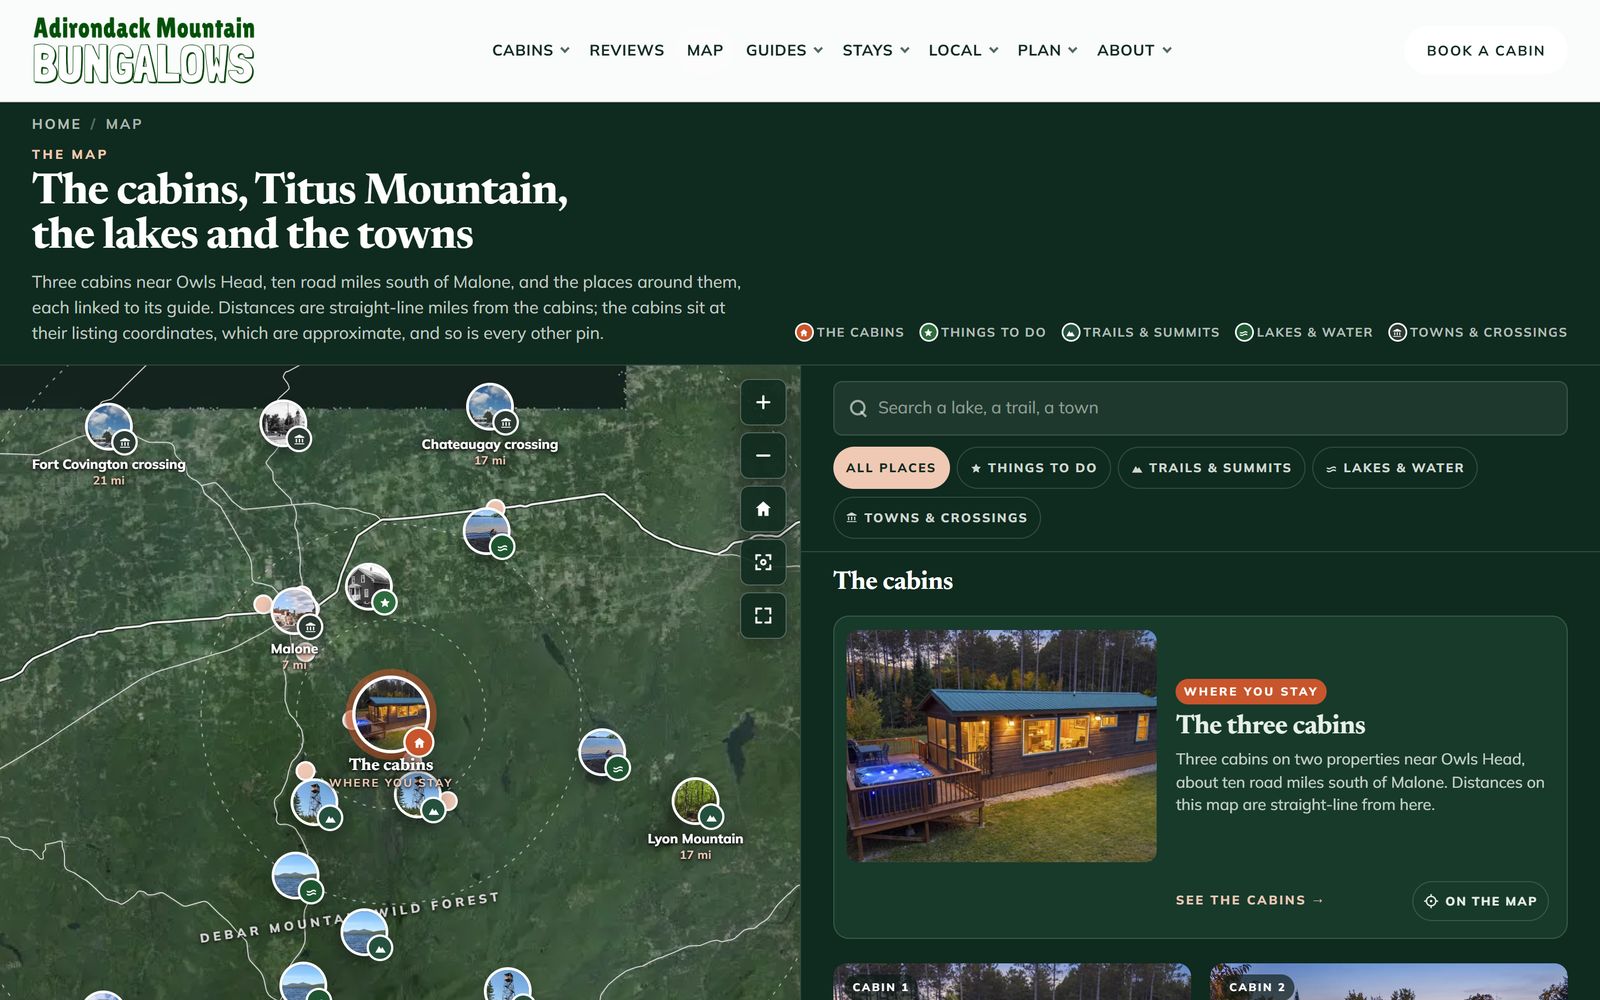Filter list by Things To Do
The width and height of the screenshot is (1600, 1000).
[1034, 468]
